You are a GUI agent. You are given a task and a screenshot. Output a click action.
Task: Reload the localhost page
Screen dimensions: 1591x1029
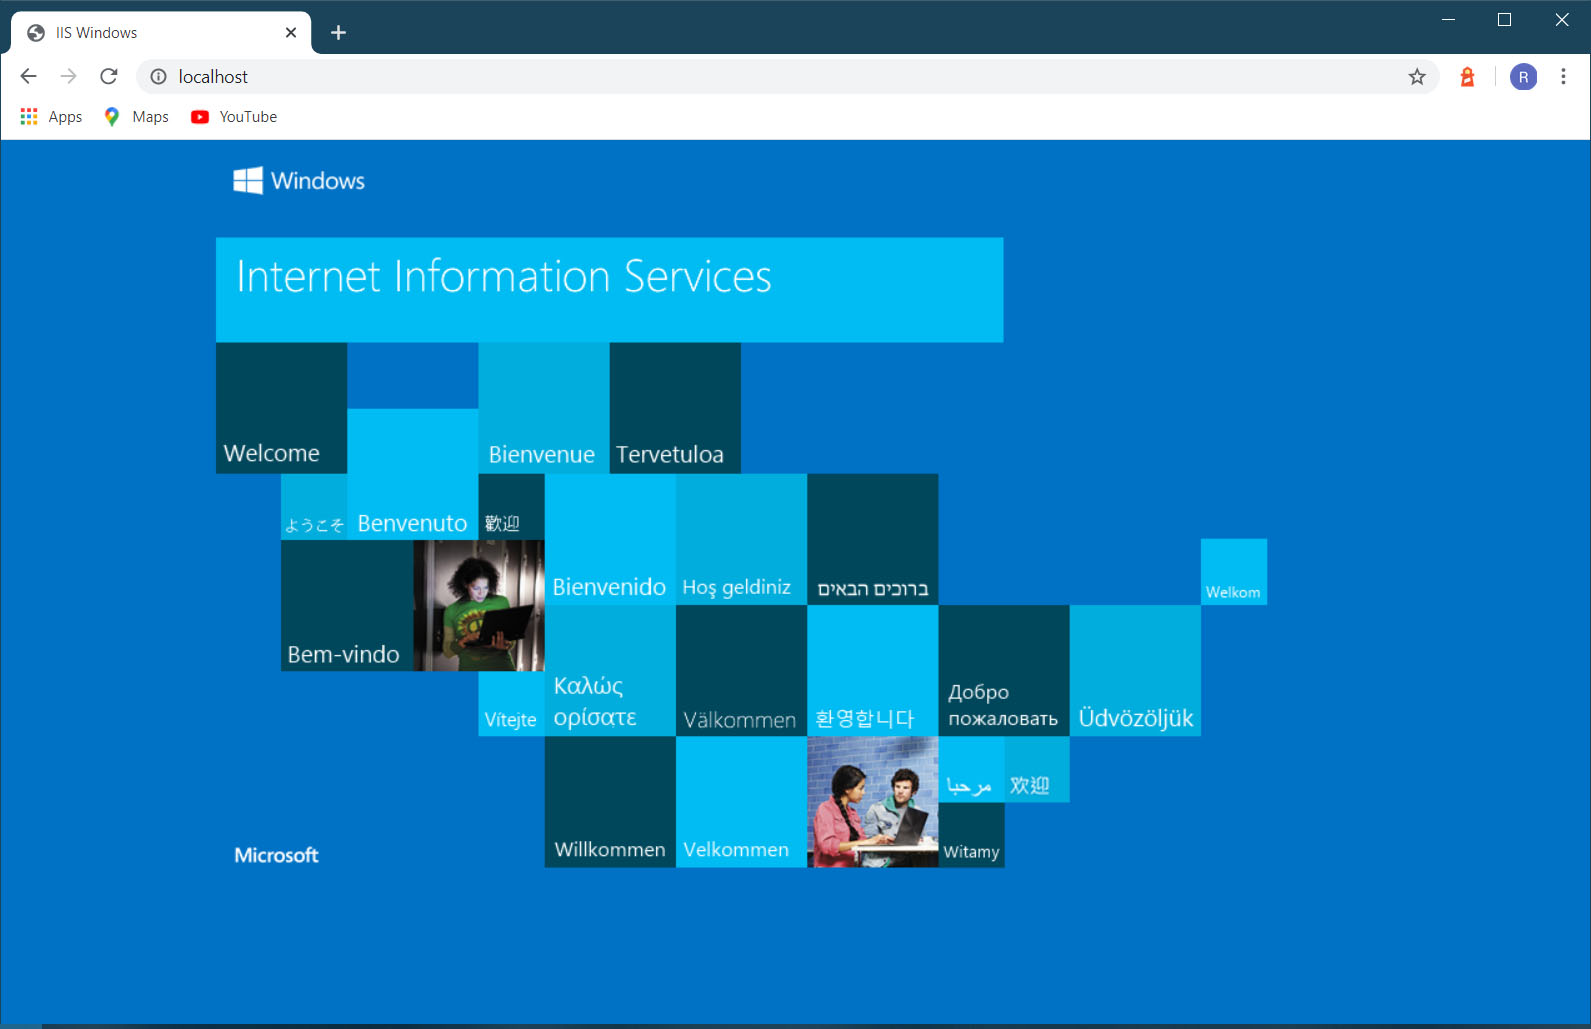(x=109, y=77)
